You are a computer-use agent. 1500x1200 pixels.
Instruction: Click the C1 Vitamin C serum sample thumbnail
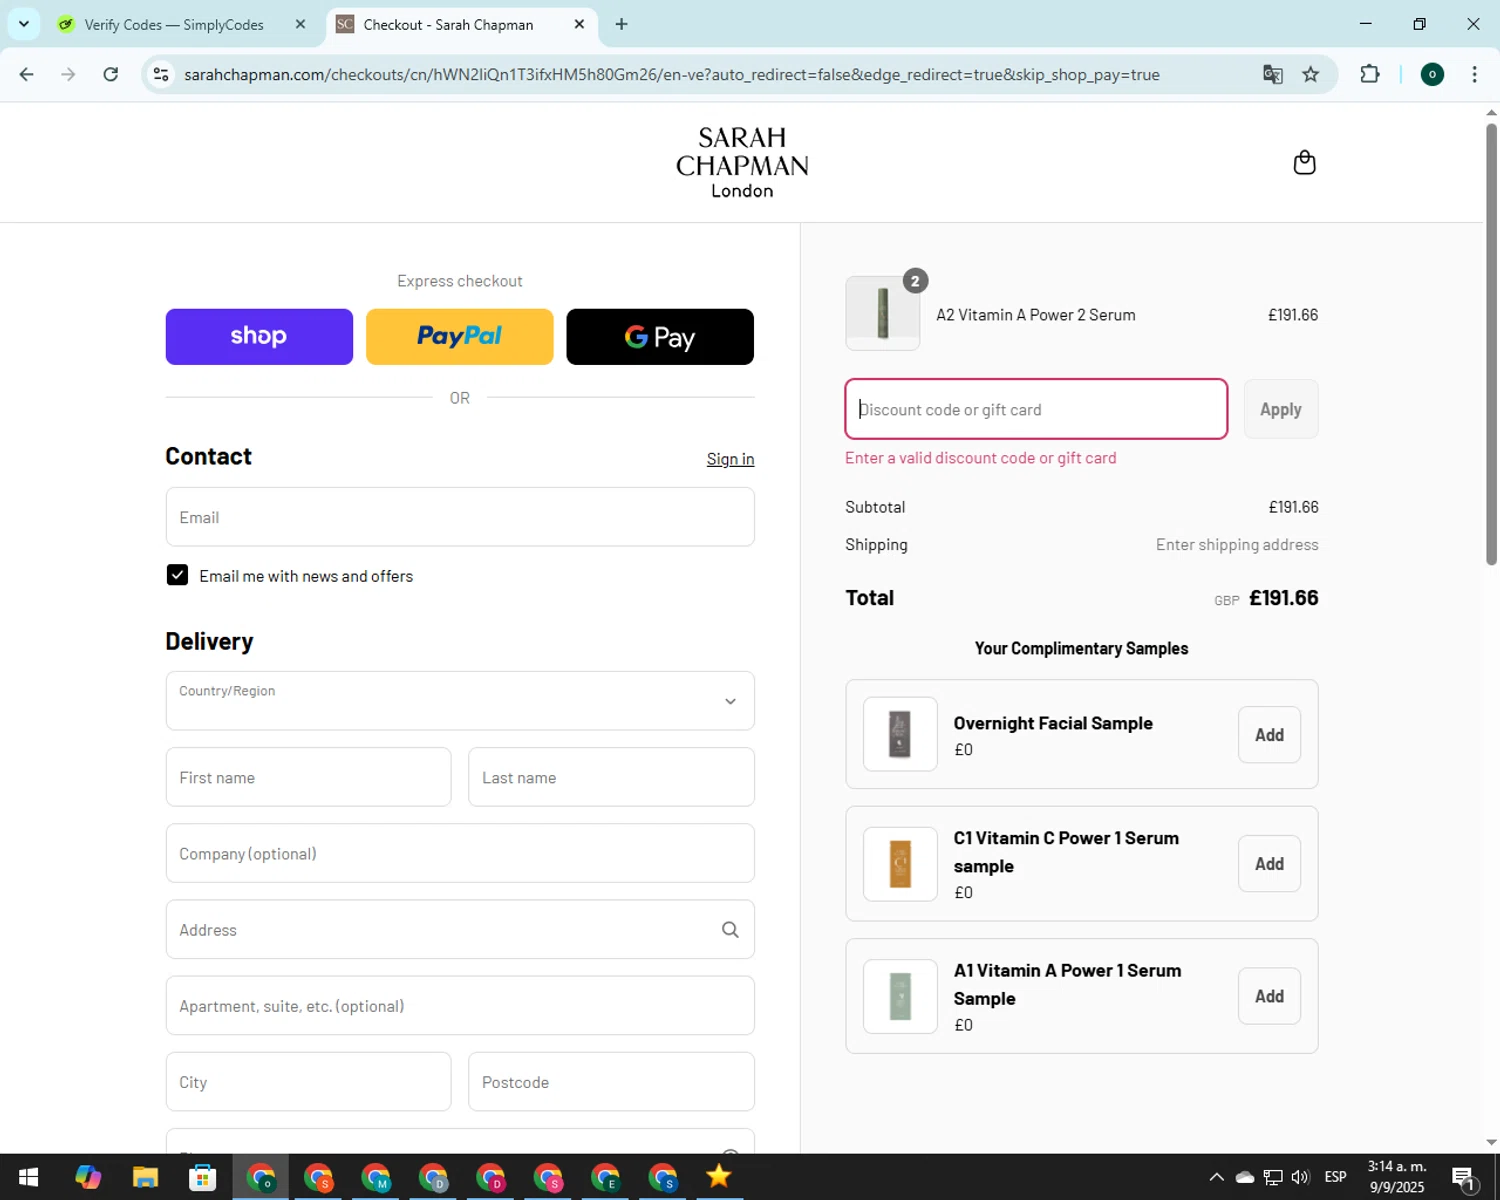point(900,864)
